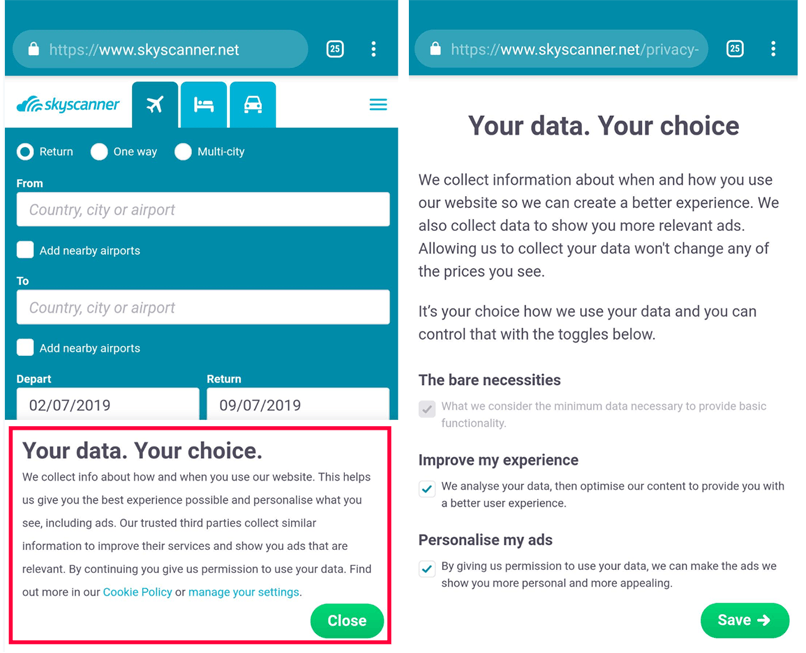
Task: Select the One way trip option
Action: click(x=99, y=152)
